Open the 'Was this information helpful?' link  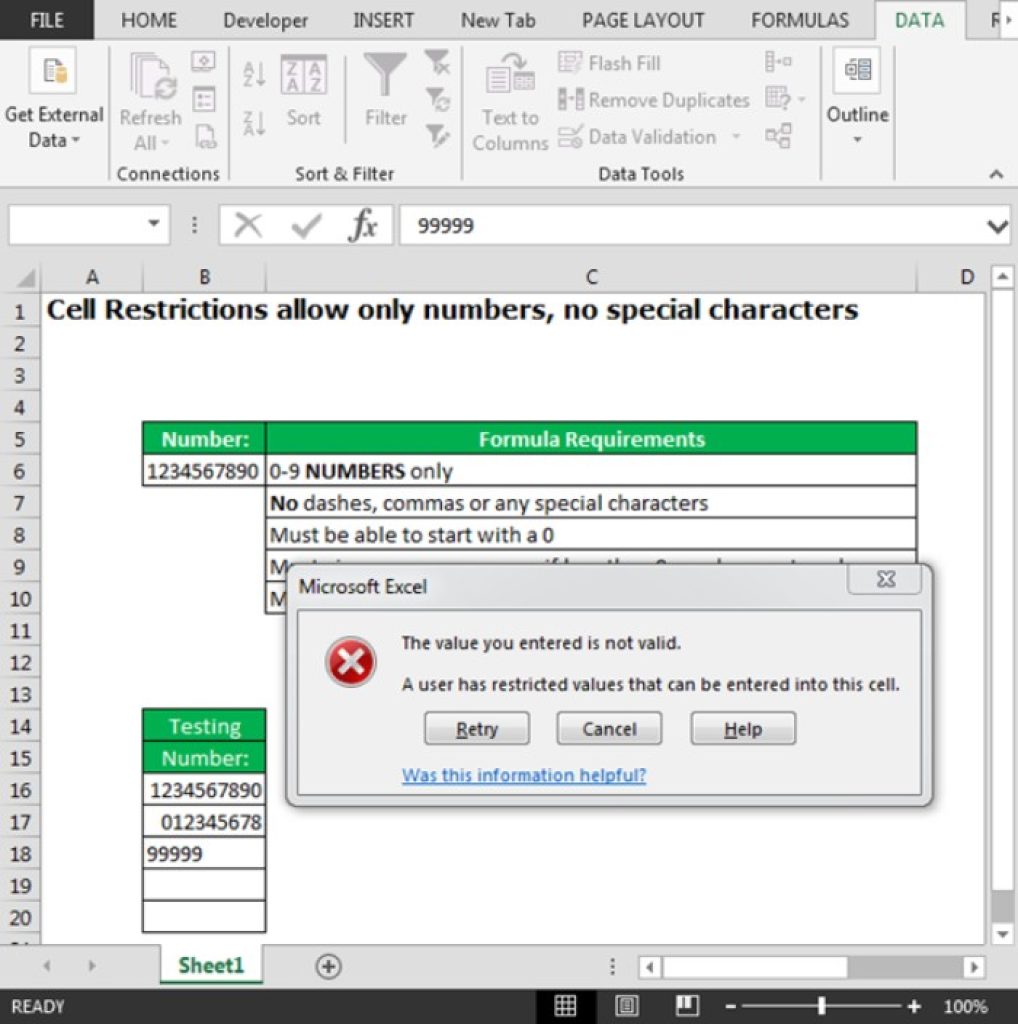tap(524, 775)
